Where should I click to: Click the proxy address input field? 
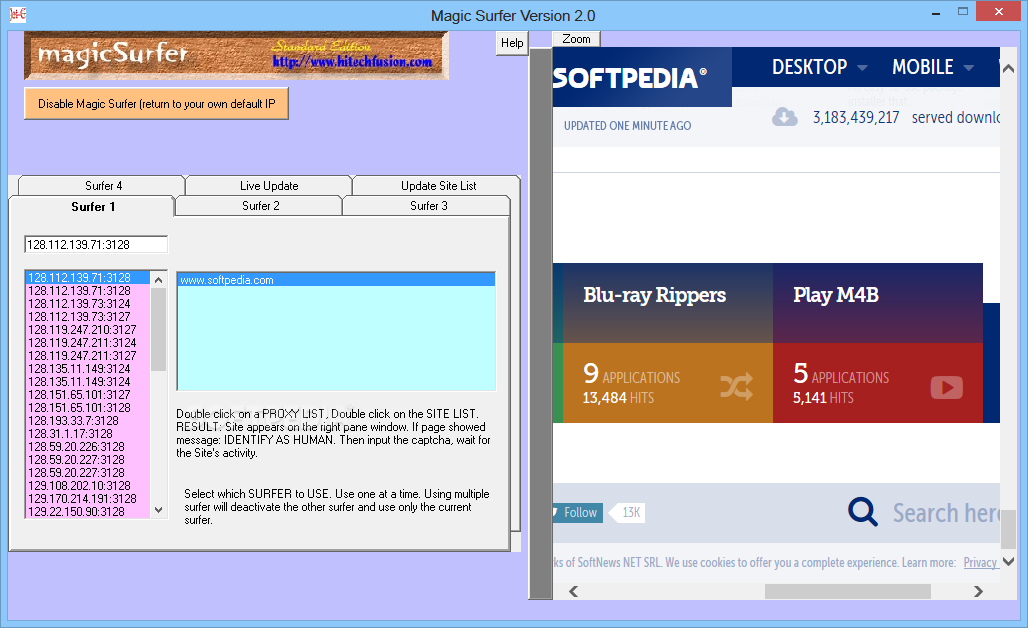click(96, 245)
